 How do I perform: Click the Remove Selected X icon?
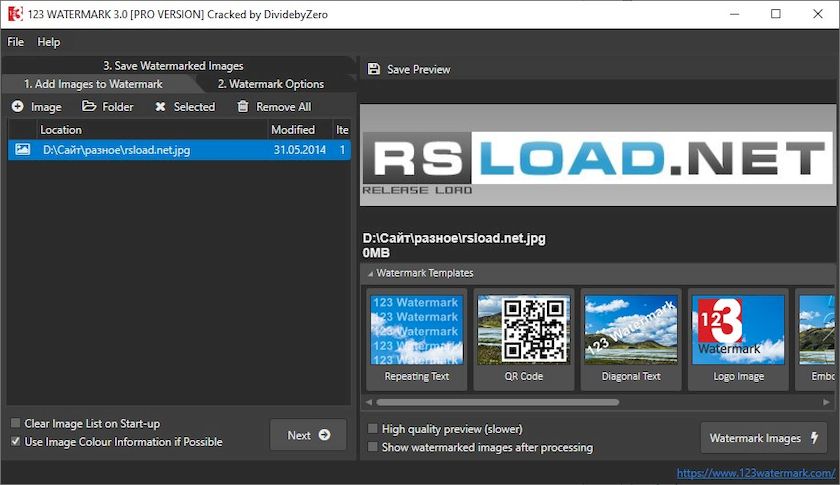(x=160, y=107)
